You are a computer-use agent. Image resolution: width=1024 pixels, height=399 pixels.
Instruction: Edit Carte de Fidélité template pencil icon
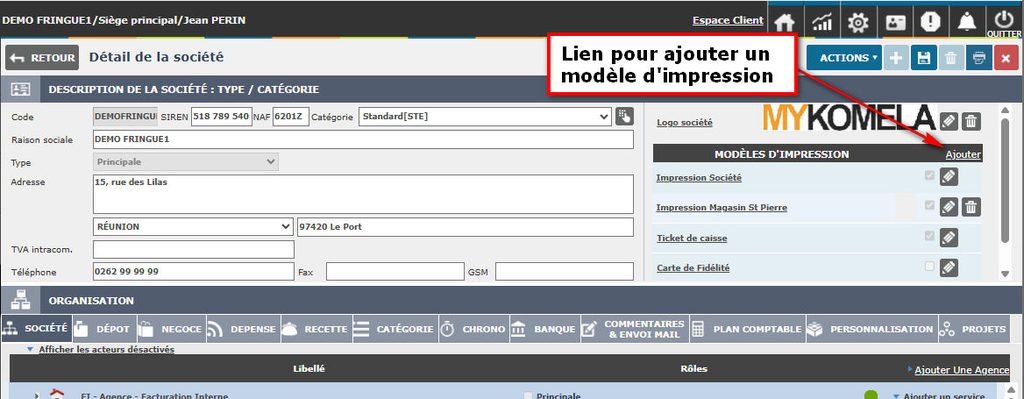pyautogui.click(x=949, y=268)
